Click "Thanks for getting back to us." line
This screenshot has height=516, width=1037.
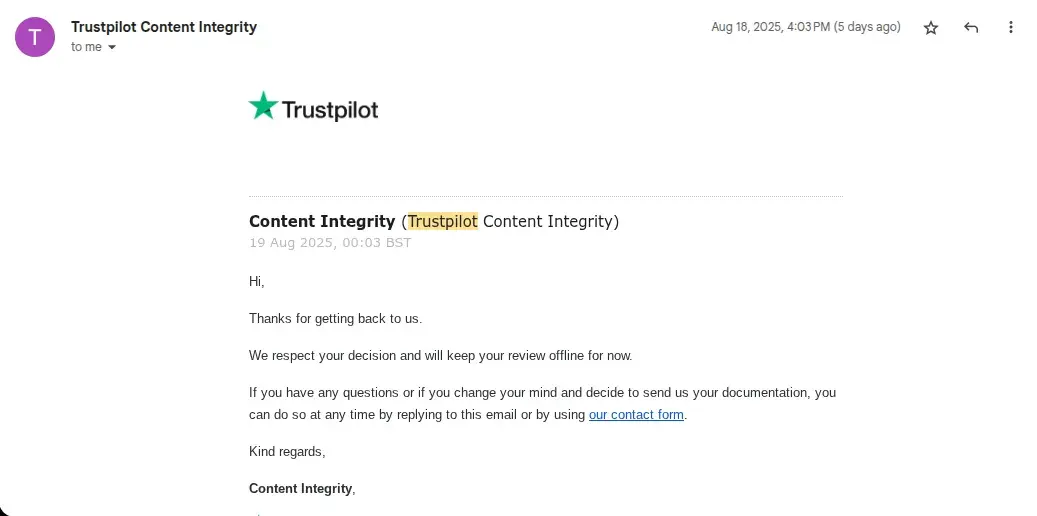pos(336,319)
